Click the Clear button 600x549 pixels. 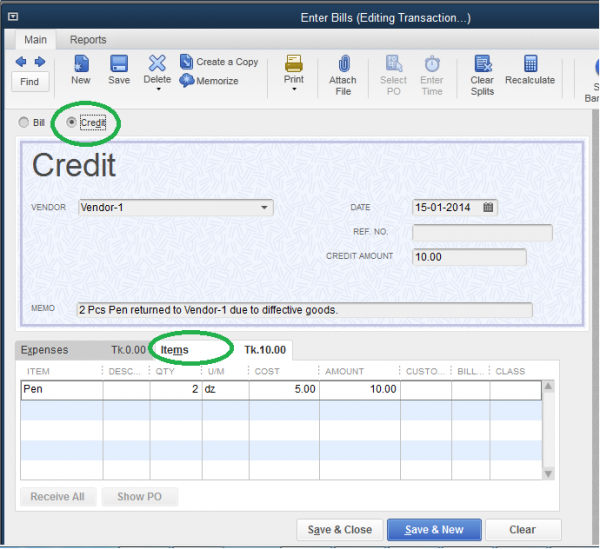click(x=523, y=529)
